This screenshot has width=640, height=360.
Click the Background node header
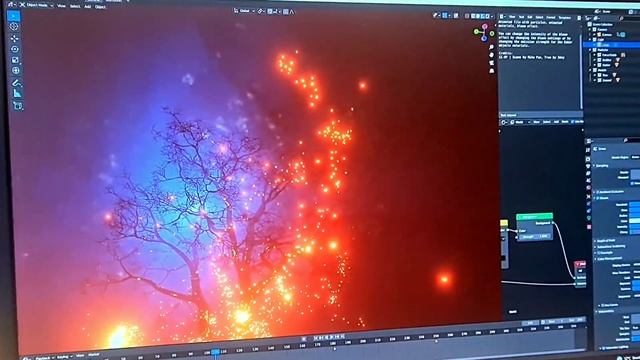(x=534, y=217)
